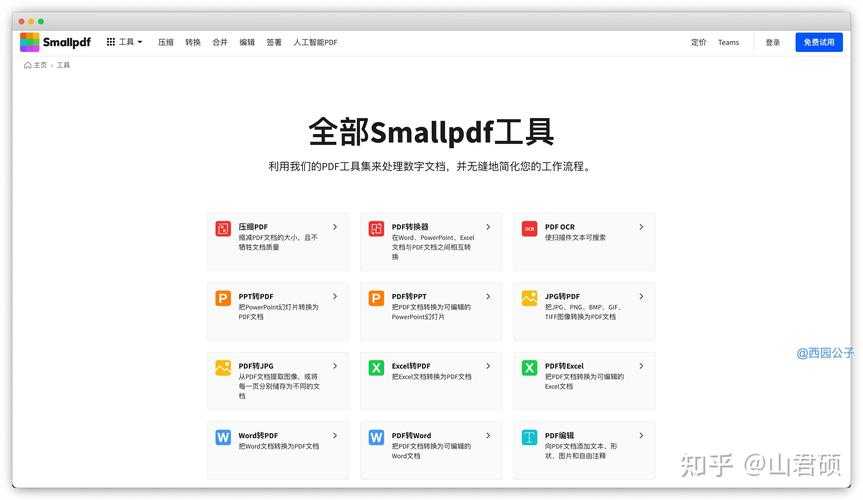Click the Excel转PDF green icon
The width and height of the screenshot is (863, 500).
click(x=376, y=367)
